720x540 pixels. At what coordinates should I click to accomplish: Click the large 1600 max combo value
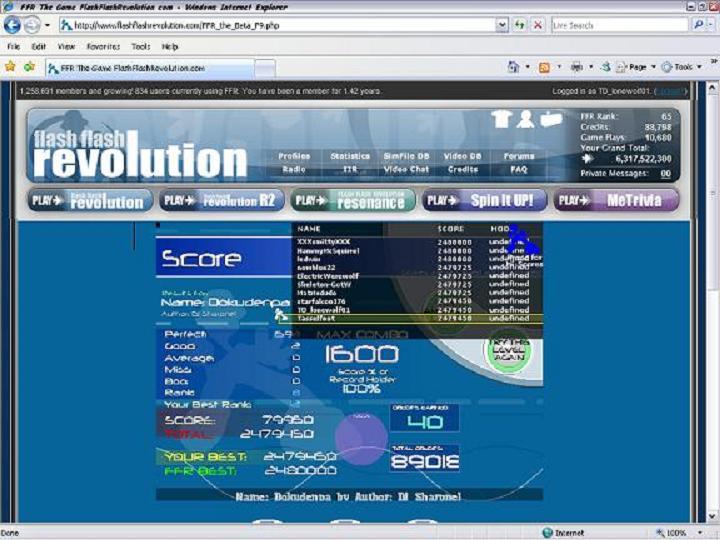362,354
